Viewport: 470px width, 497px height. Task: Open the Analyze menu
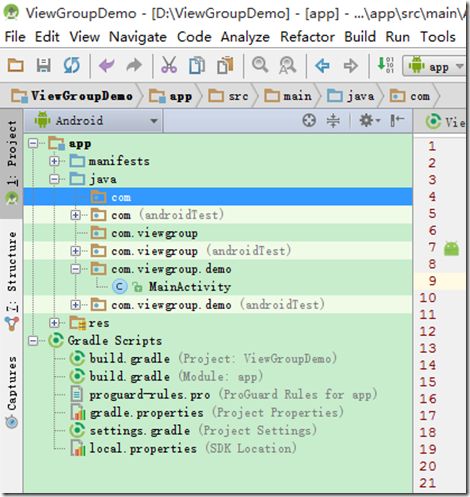point(245,37)
